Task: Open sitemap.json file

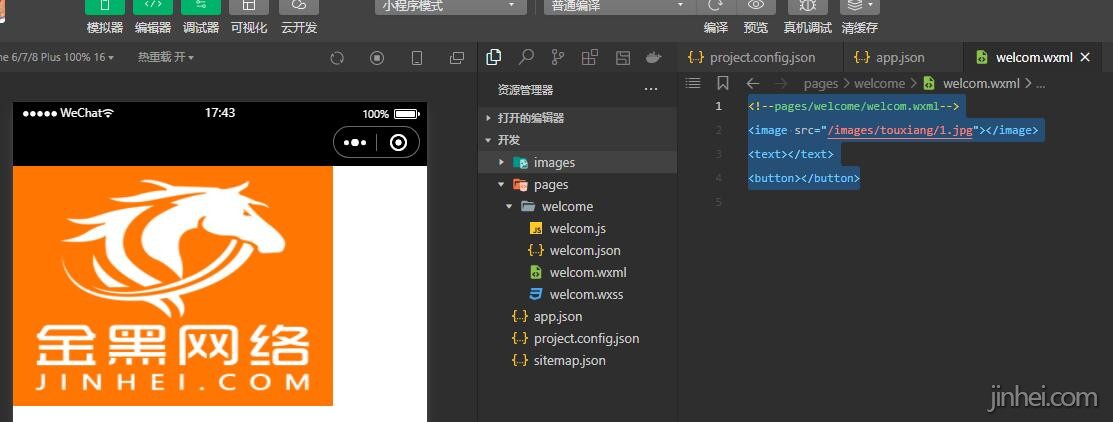Action: (x=578, y=360)
